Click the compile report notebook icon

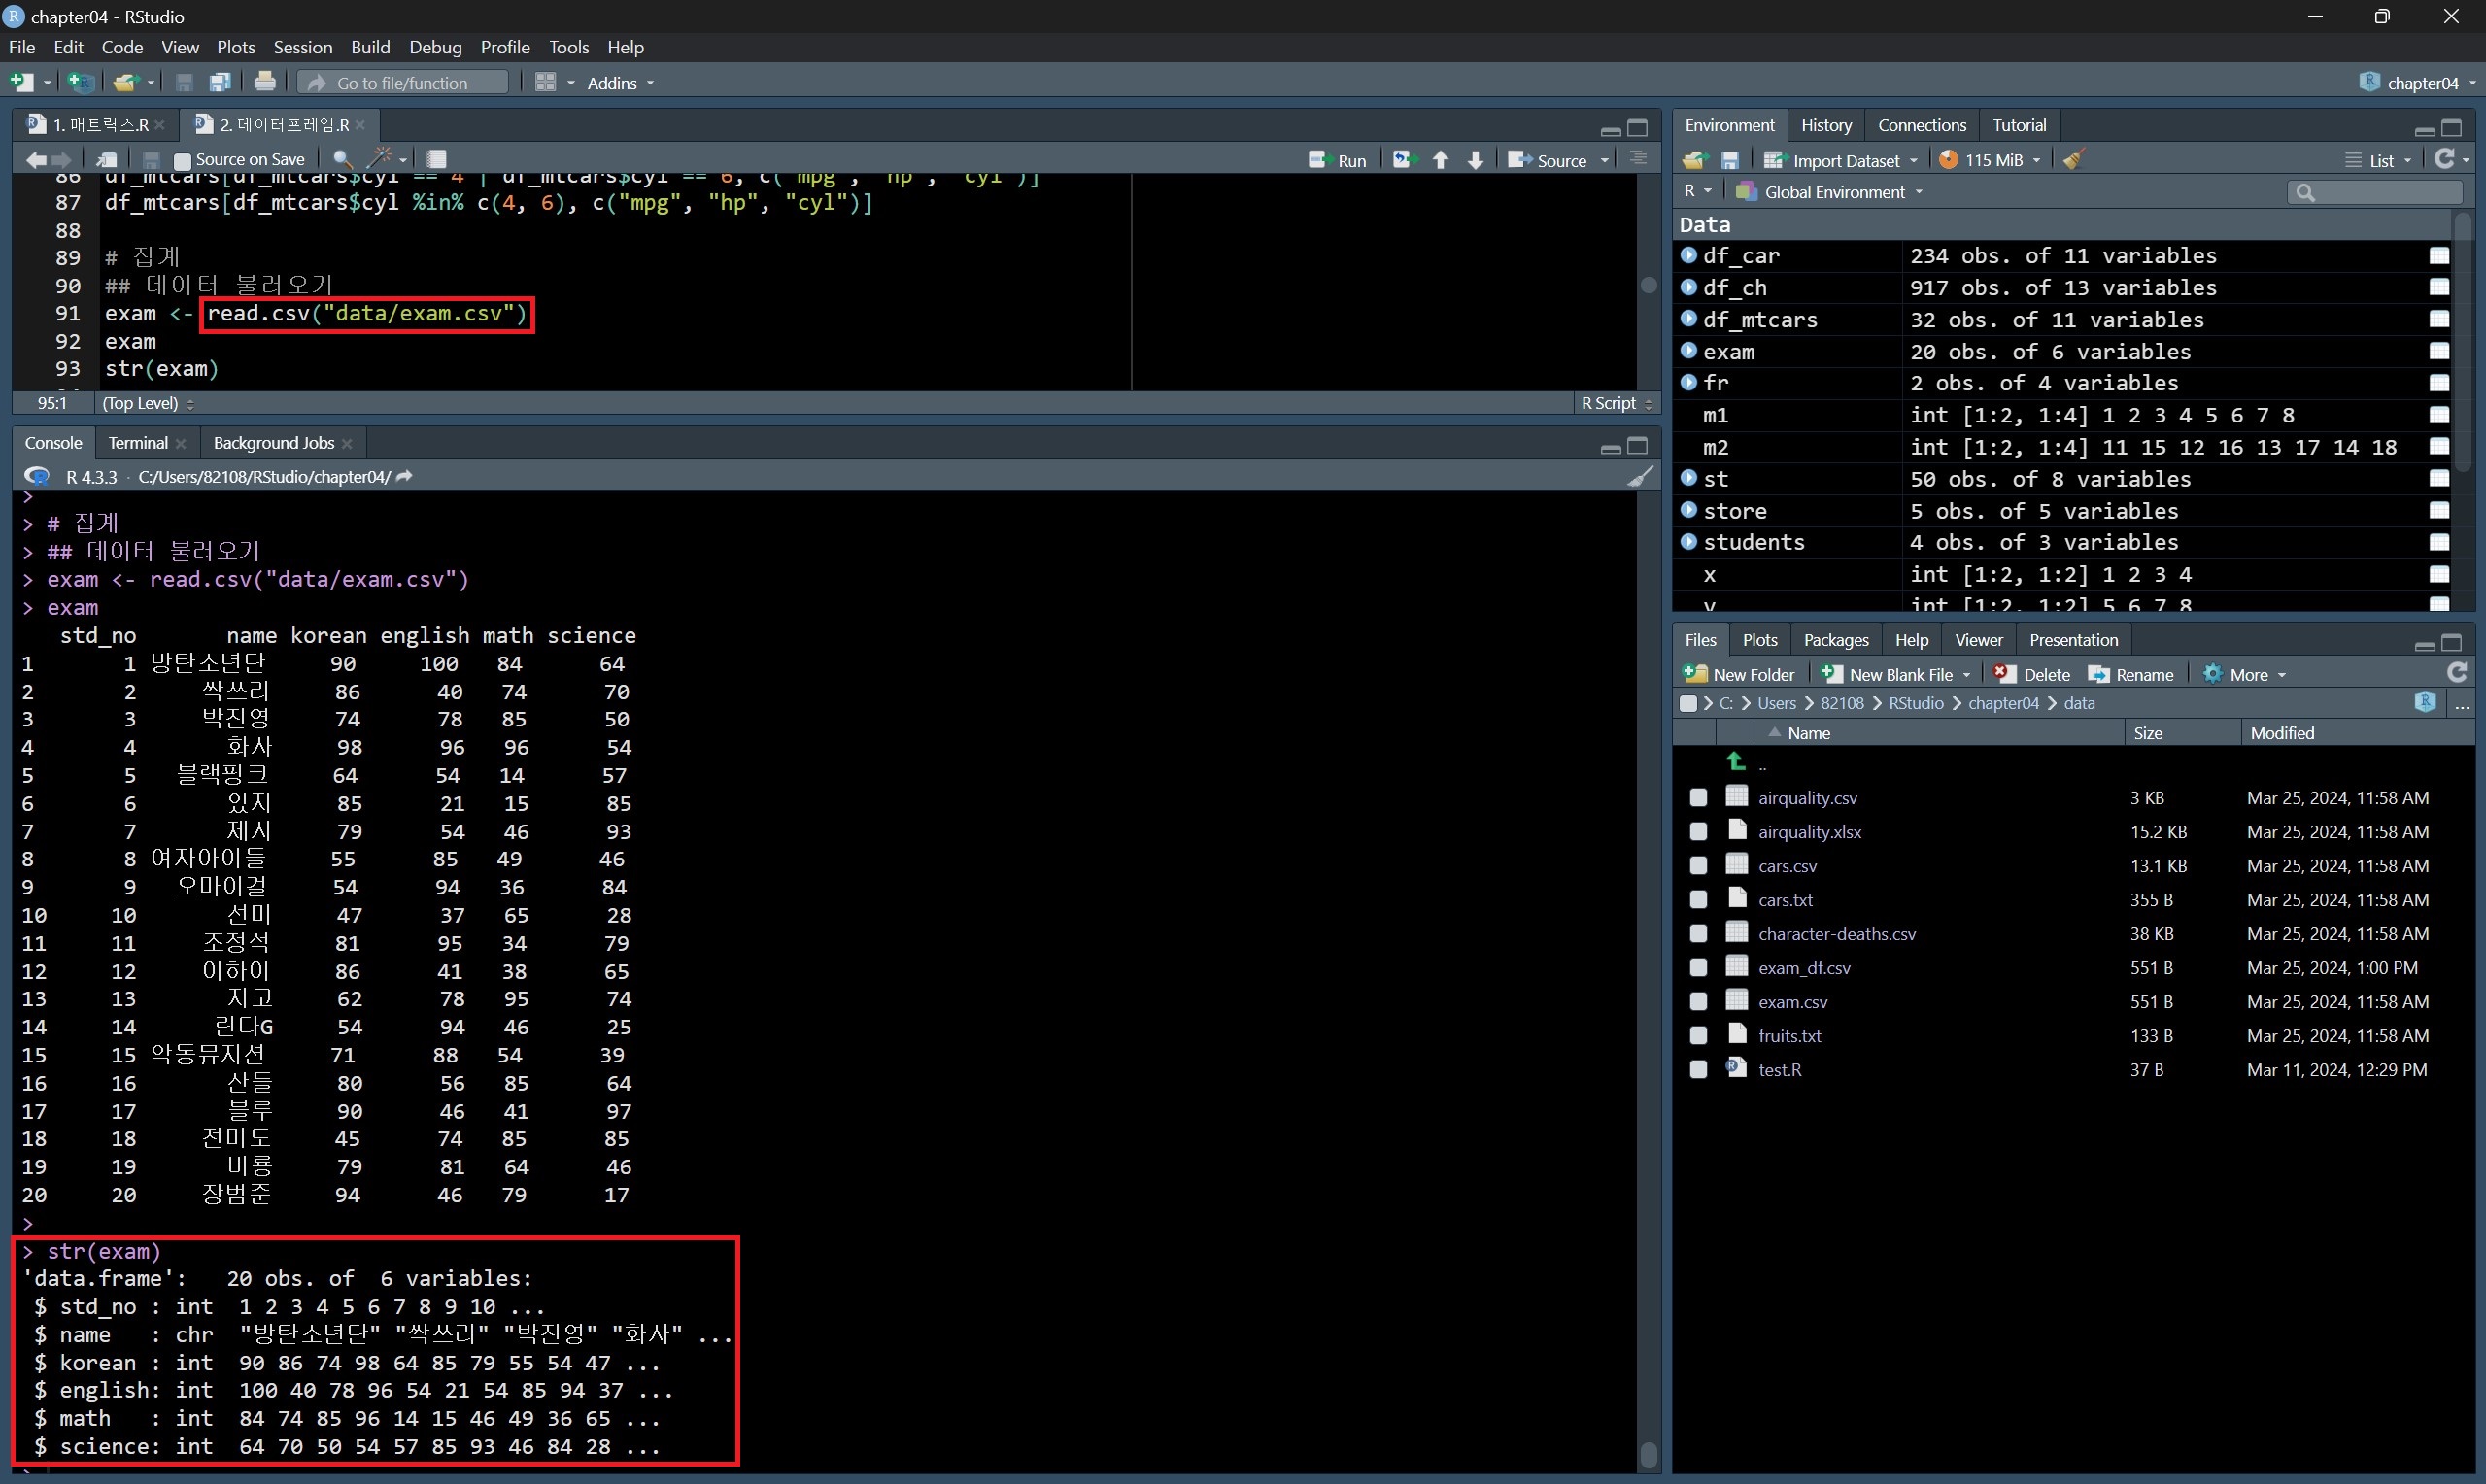[437, 159]
